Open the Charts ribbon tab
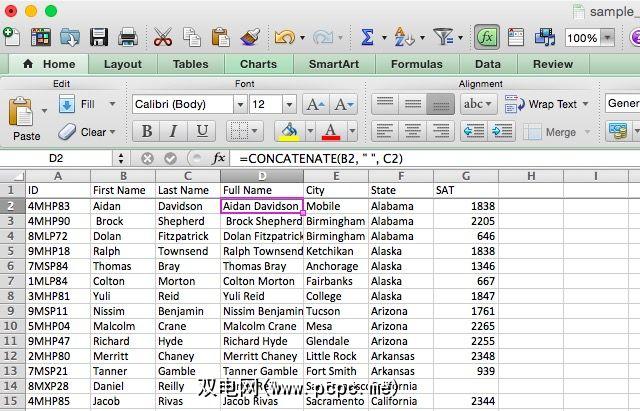This screenshot has width=640, height=411. click(258, 64)
